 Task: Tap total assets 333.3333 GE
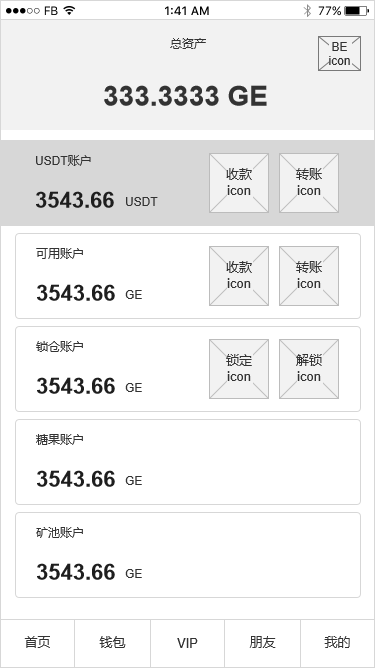[185, 96]
